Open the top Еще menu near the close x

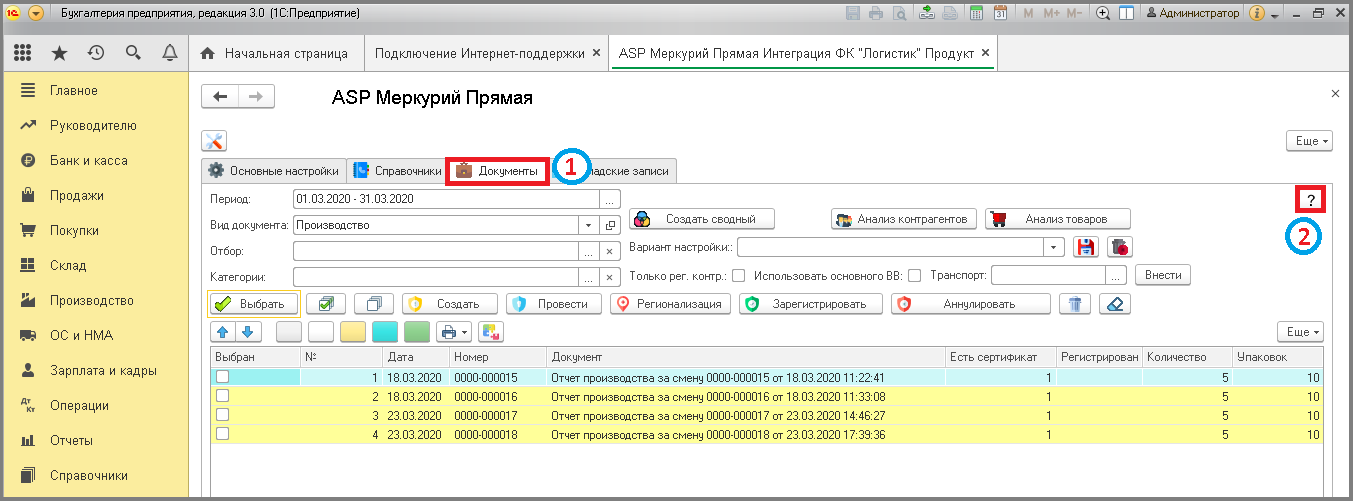(1309, 142)
